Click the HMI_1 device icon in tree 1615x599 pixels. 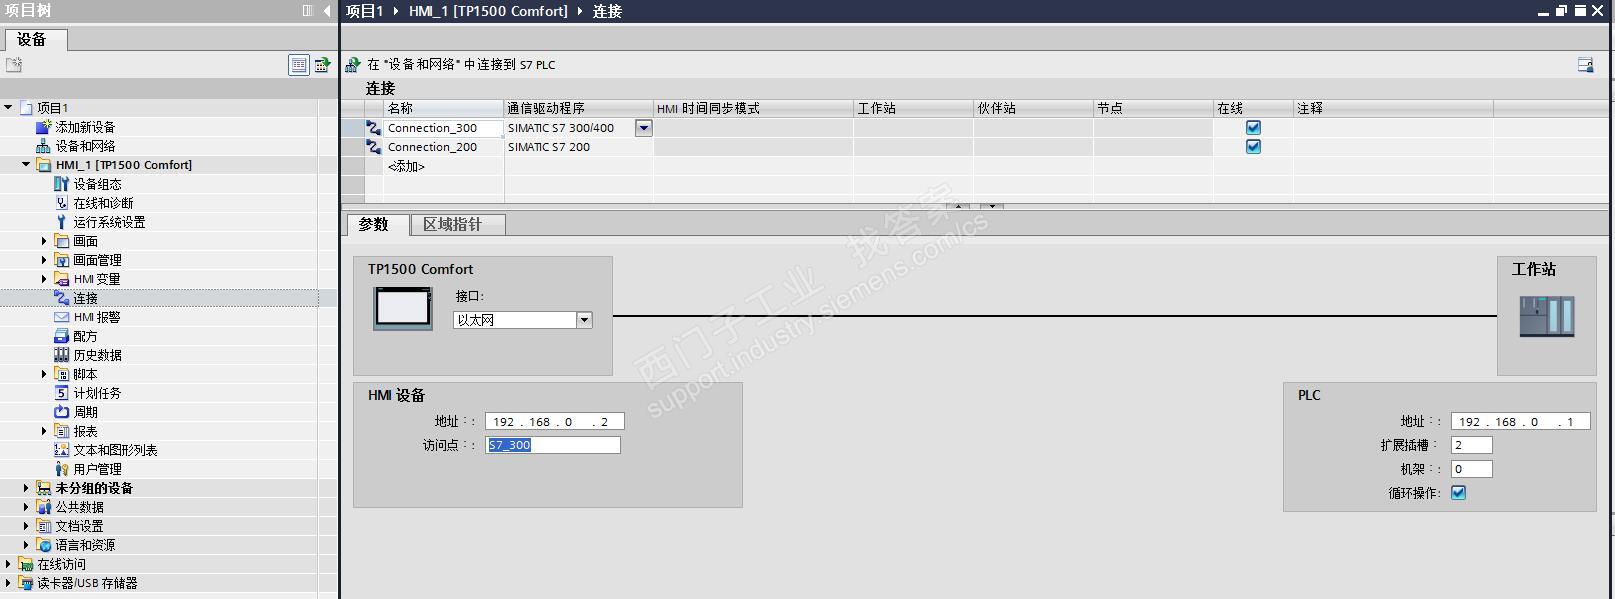coord(43,165)
